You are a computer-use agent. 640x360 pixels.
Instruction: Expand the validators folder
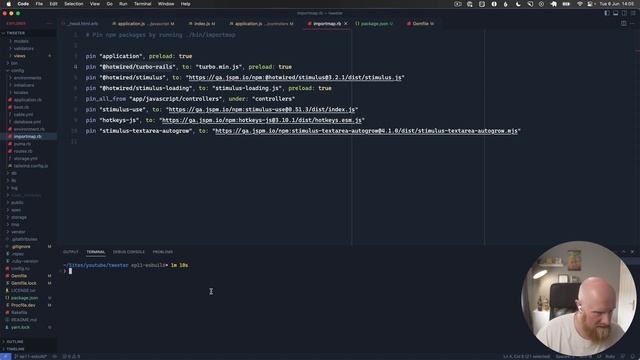coord(24,49)
